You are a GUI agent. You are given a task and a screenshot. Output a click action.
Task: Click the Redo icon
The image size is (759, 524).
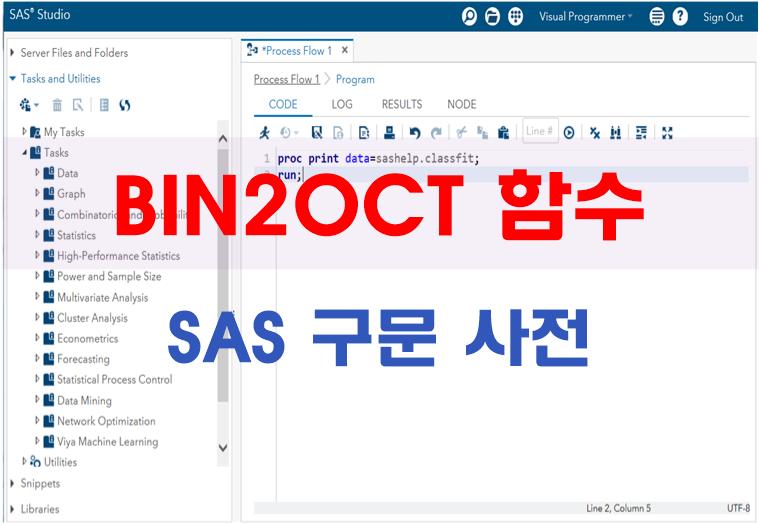tap(436, 132)
